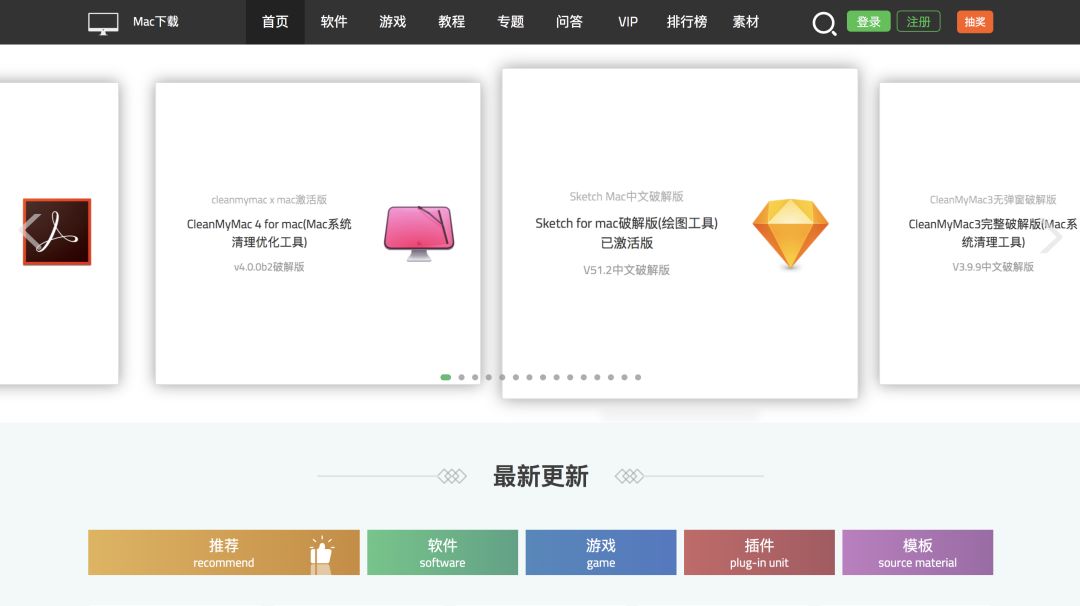Select the 游戏 game tab
Viewport: 1080px width, 606px height.
coord(601,552)
